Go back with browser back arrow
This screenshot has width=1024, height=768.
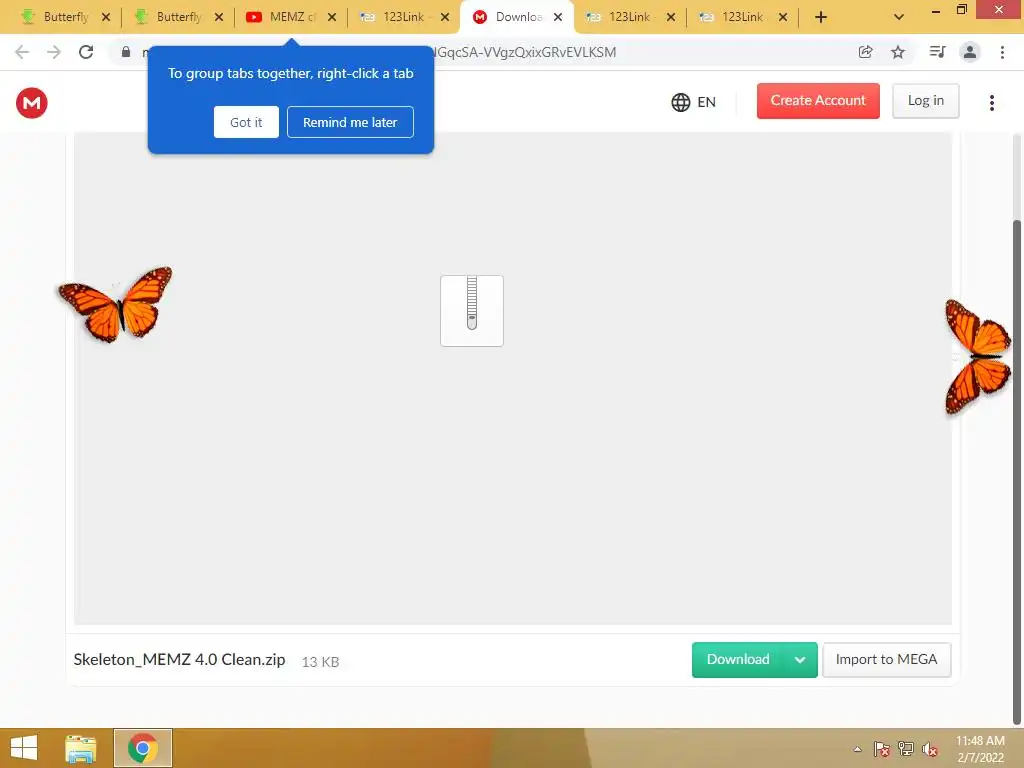pyautogui.click(x=22, y=52)
